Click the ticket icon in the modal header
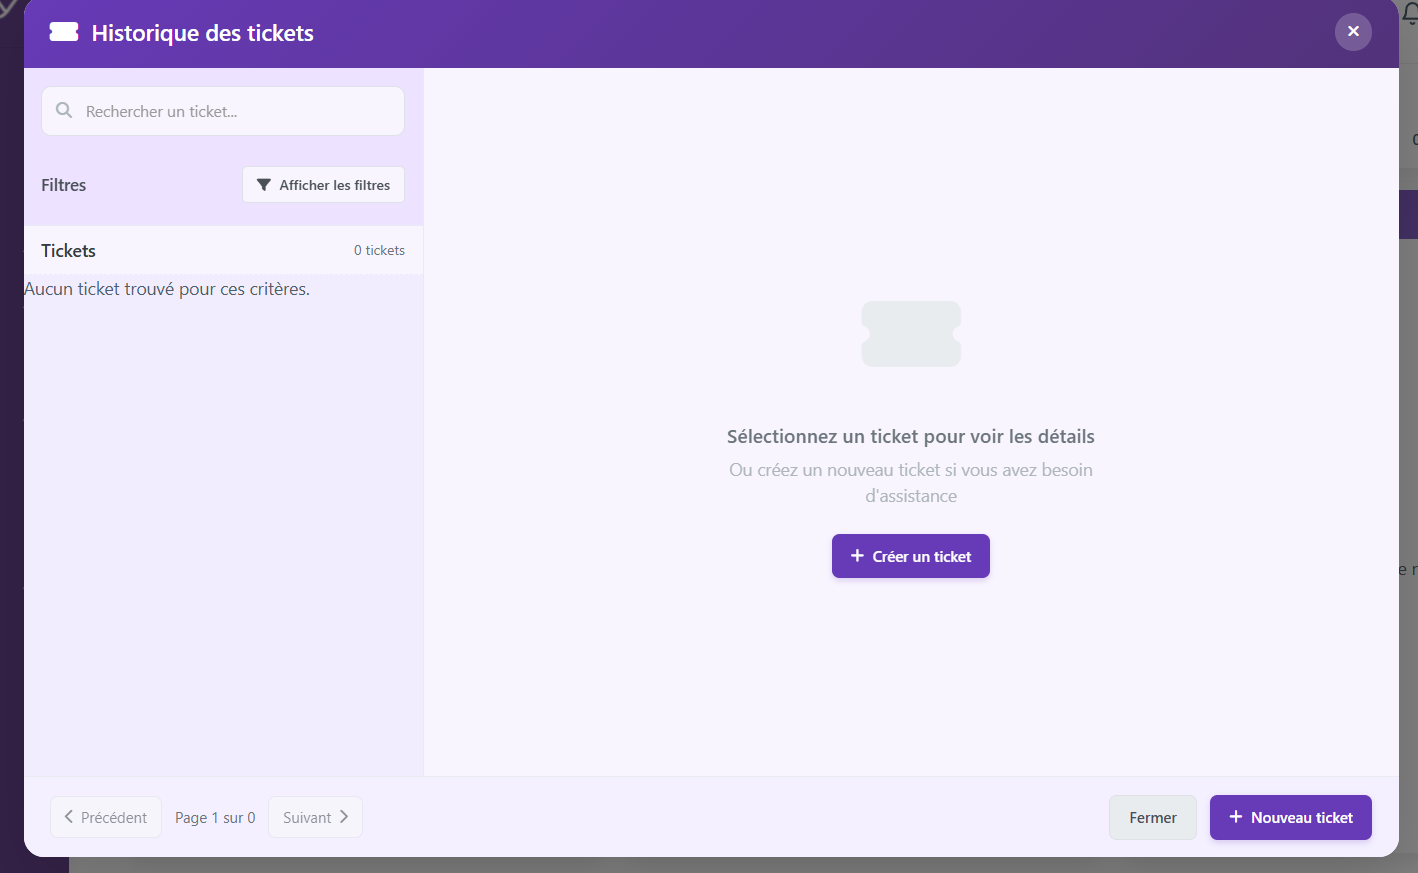This screenshot has height=873, width=1418. click(63, 31)
